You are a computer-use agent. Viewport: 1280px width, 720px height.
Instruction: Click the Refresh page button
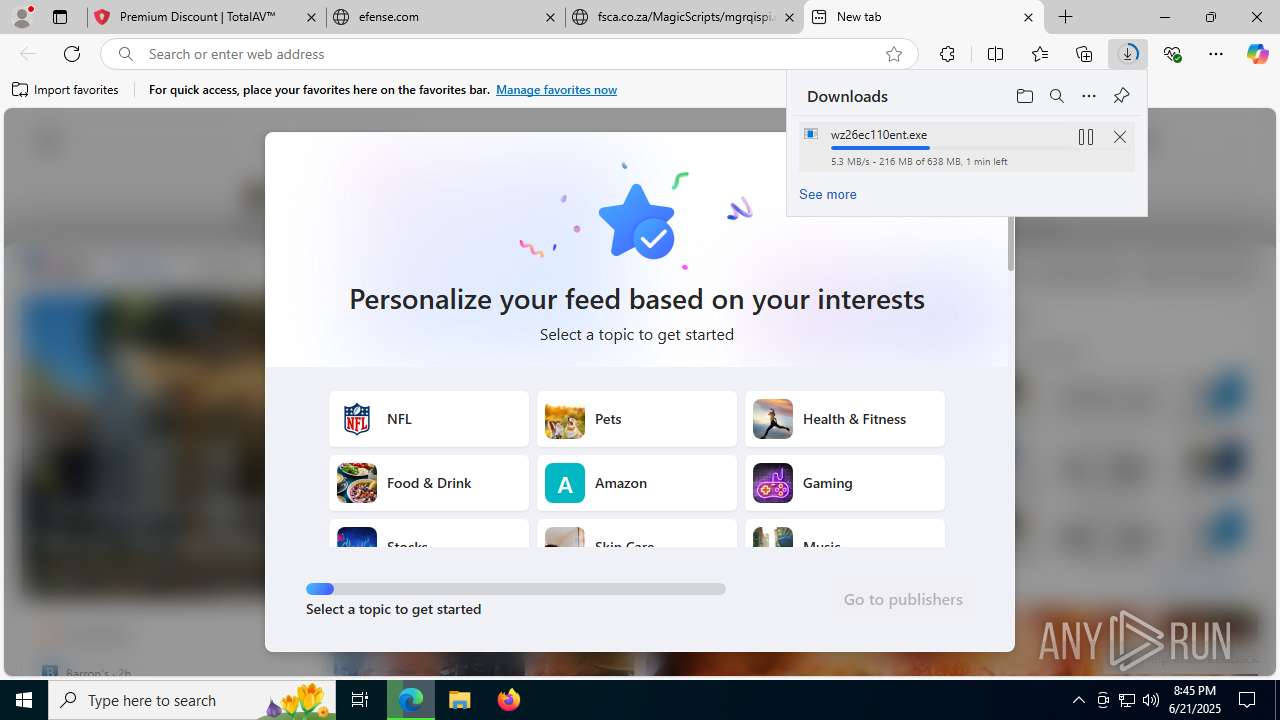click(x=72, y=54)
